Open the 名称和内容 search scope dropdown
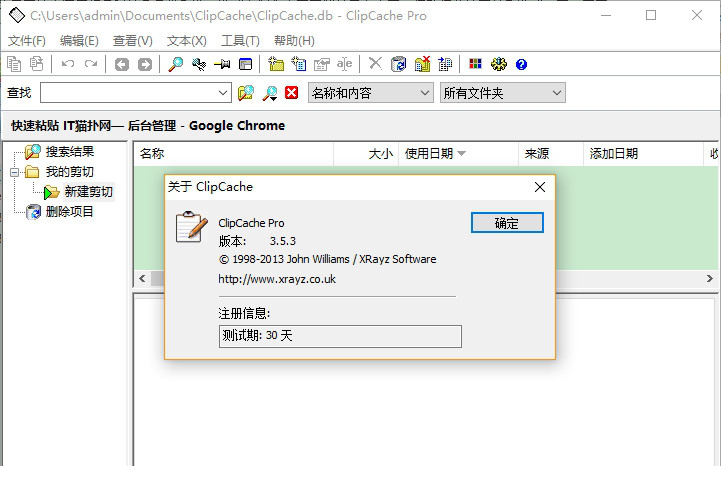This screenshot has height=484, width=721. tap(371, 93)
